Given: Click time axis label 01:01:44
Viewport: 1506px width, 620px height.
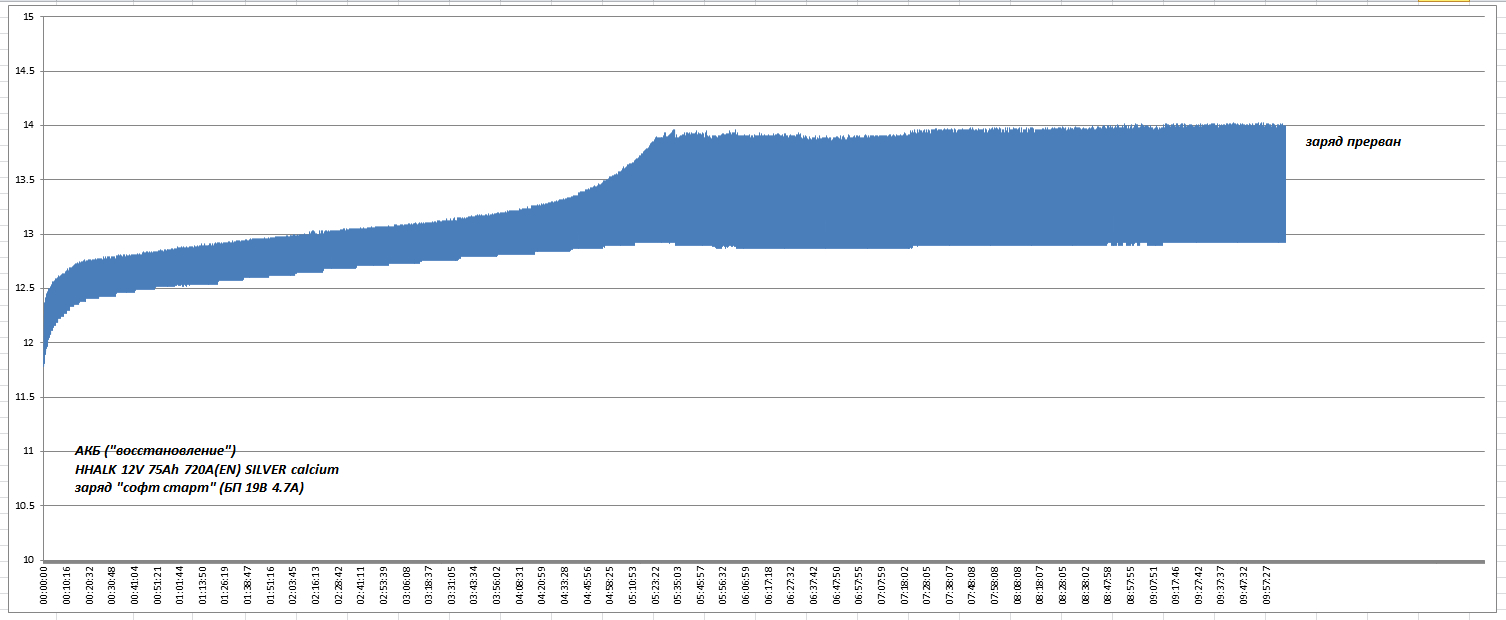Looking at the screenshot, I should (x=180, y=585).
